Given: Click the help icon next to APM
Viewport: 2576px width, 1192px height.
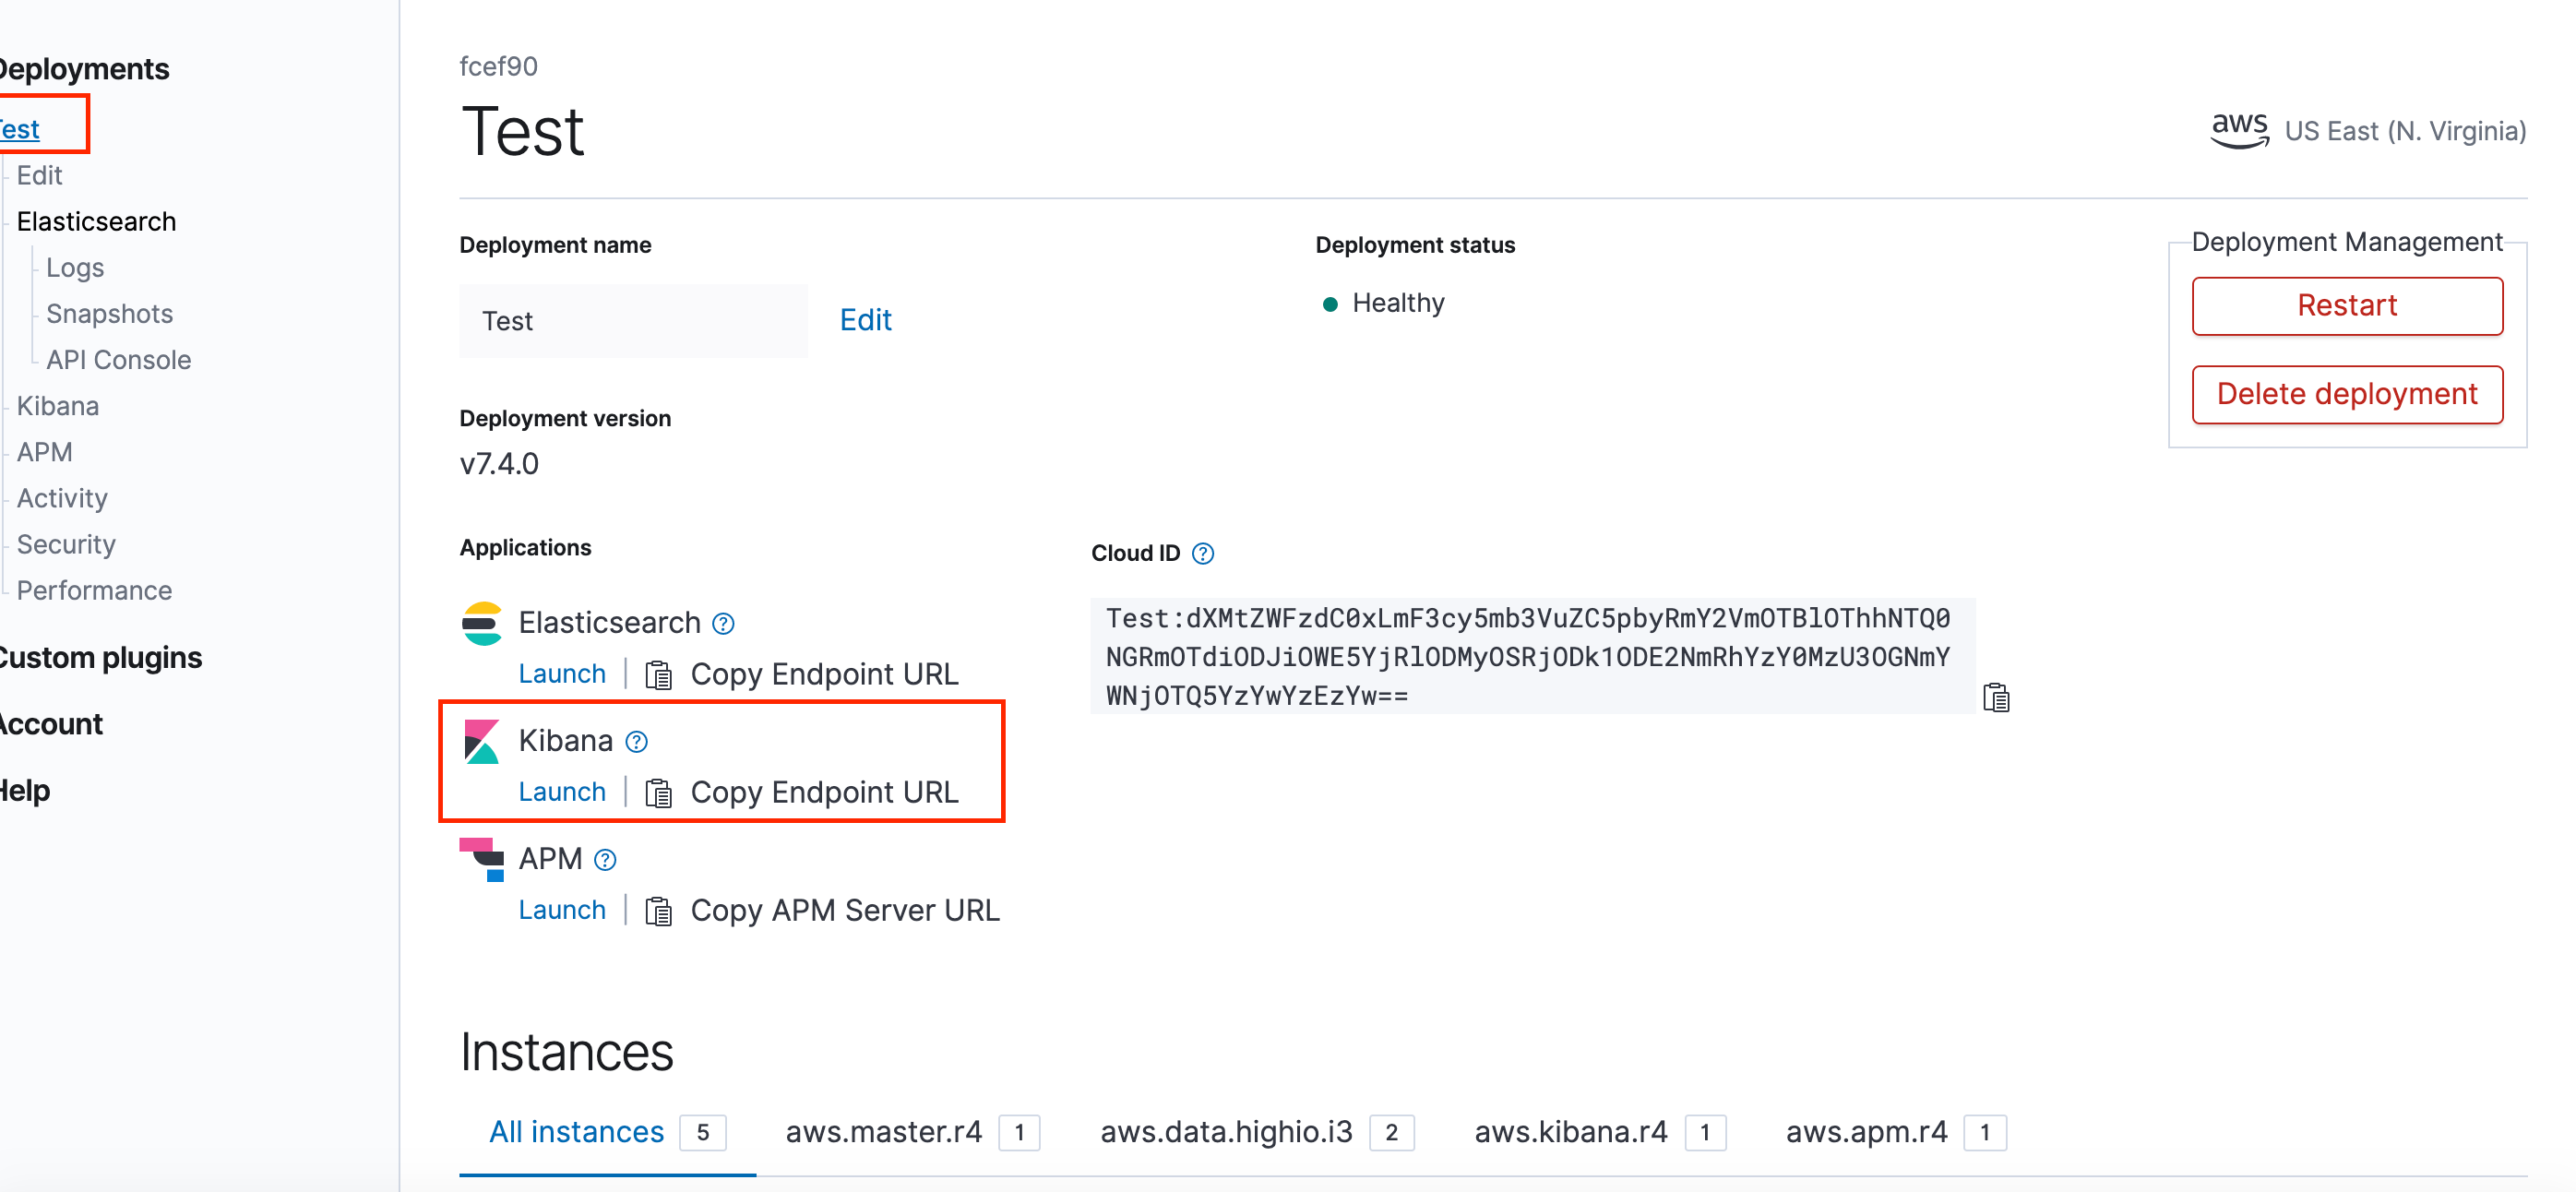Looking at the screenshot, I should pos(604,858).
